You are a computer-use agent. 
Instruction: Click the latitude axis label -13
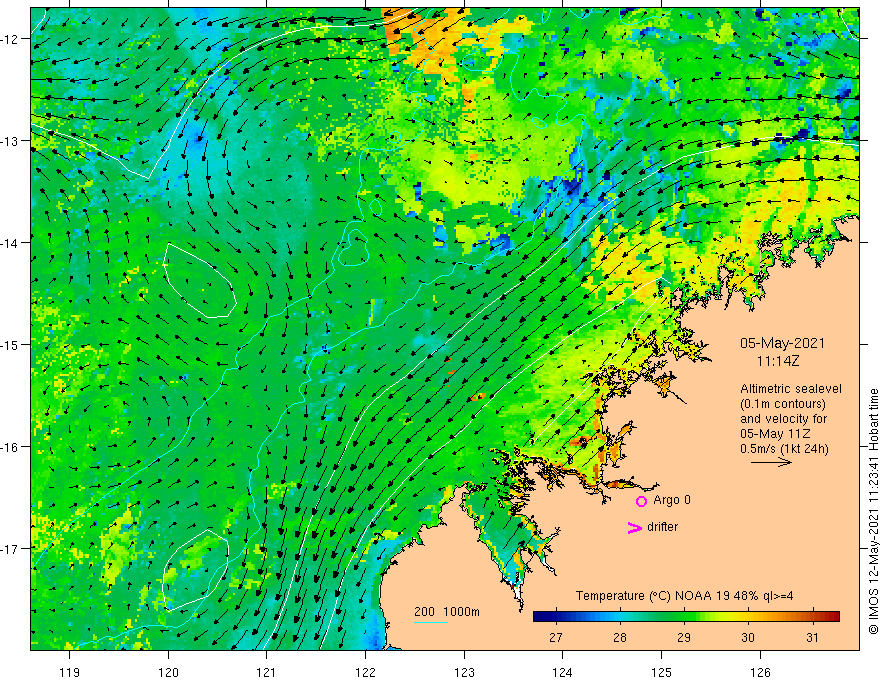(x=11, y=141)
